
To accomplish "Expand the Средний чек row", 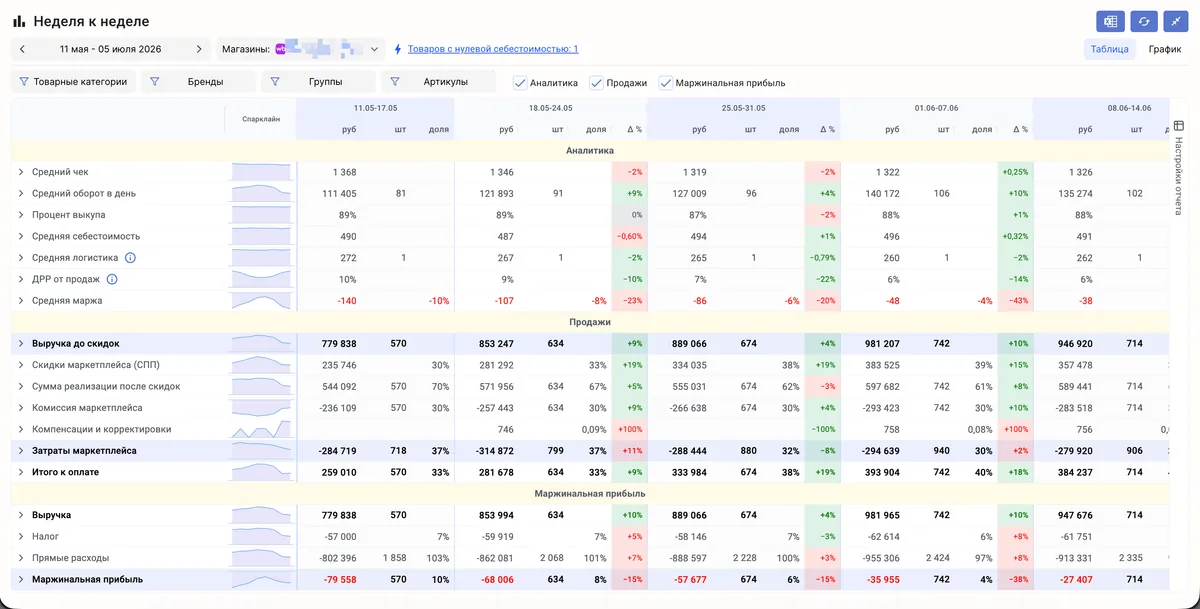I will (20, 172).
